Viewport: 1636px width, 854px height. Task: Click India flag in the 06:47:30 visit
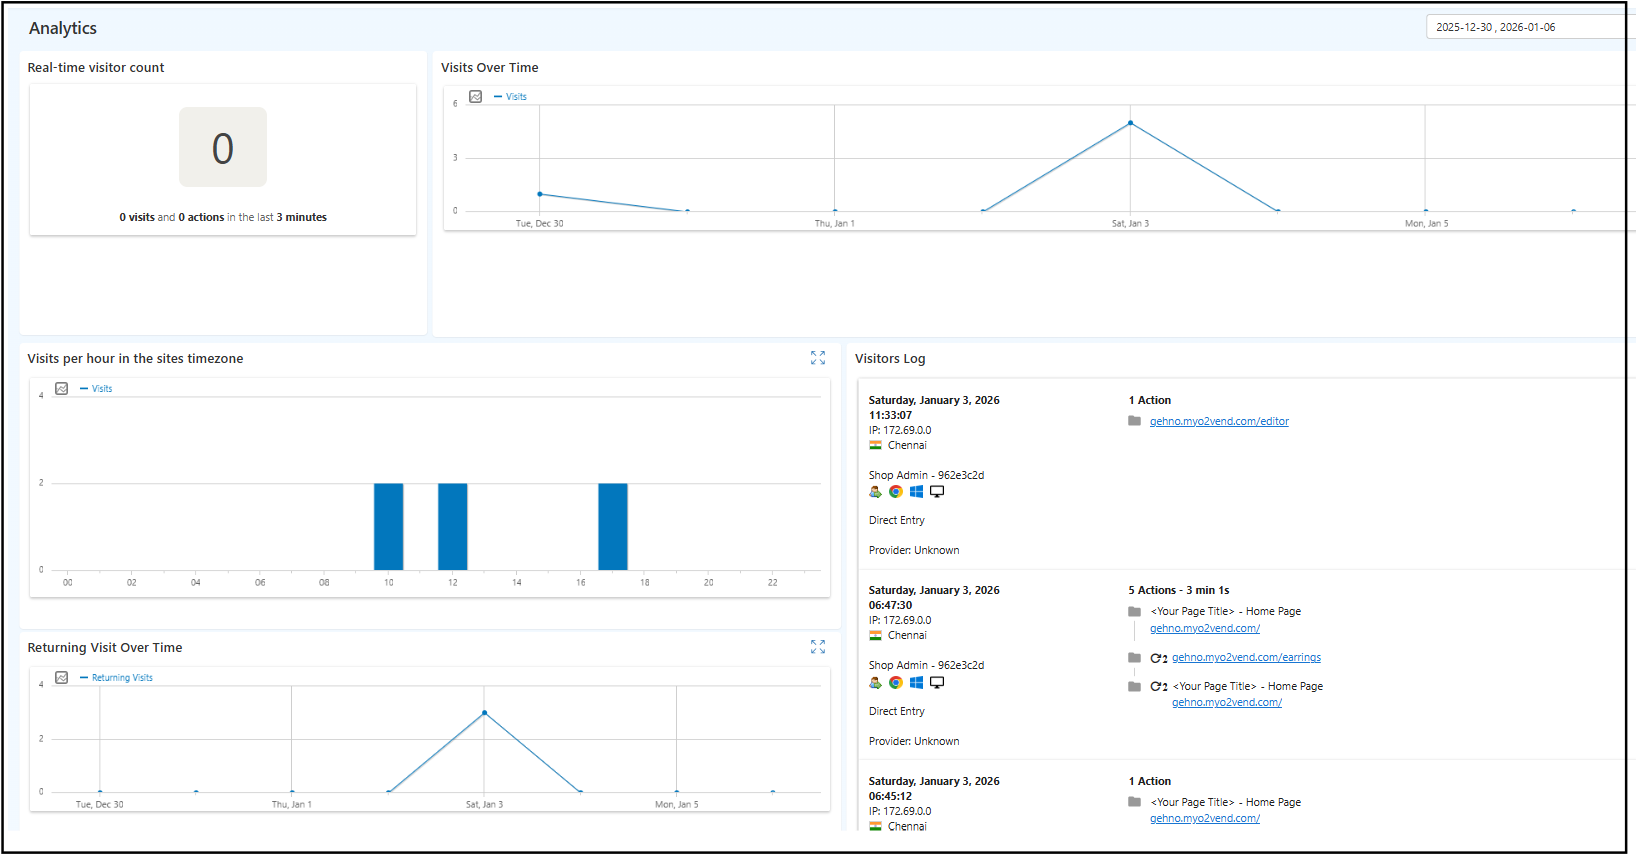[875, 636]
